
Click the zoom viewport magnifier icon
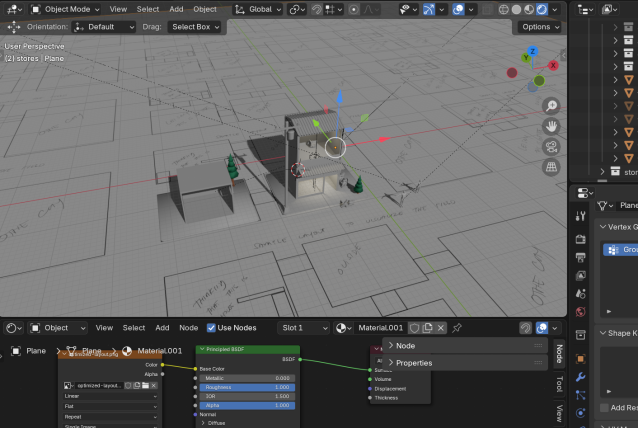(x=551, y=106)
